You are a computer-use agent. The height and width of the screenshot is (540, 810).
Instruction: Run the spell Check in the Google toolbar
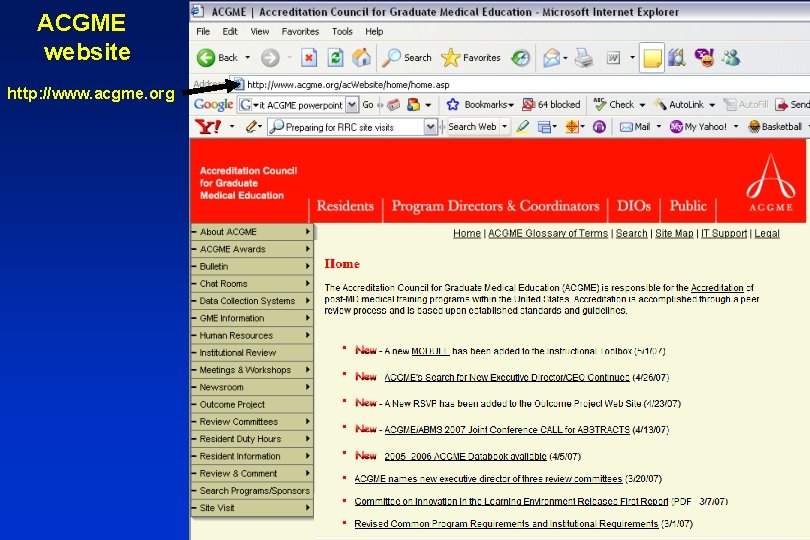tap(613, 104)
